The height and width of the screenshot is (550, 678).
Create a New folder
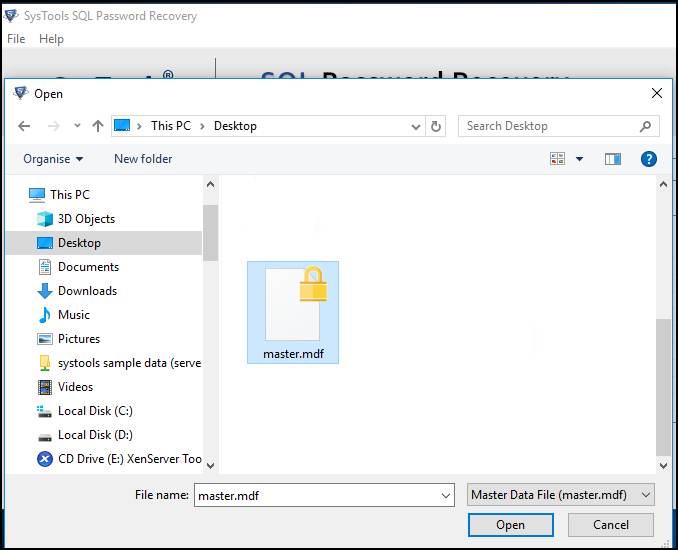[143, 159]
